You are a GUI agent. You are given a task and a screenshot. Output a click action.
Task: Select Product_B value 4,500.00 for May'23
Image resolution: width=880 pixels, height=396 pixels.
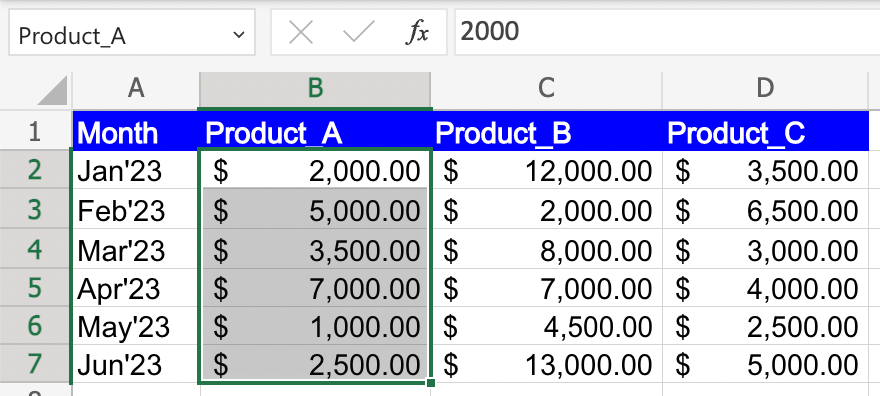coord(546,325)
